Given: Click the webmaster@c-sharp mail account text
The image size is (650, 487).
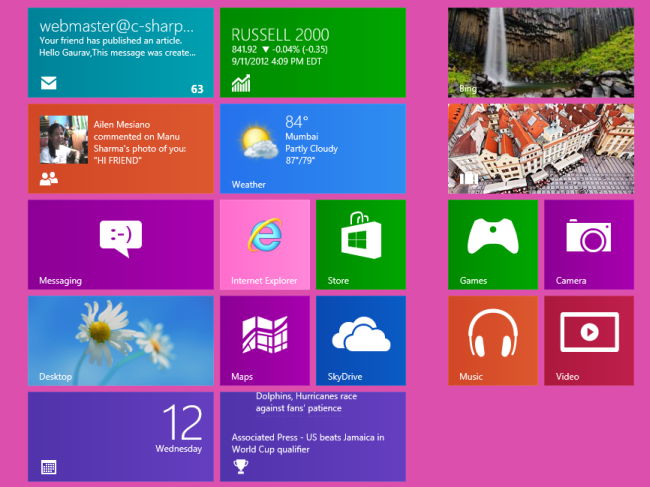Looking at the screenshot, I should pos(116,26).
